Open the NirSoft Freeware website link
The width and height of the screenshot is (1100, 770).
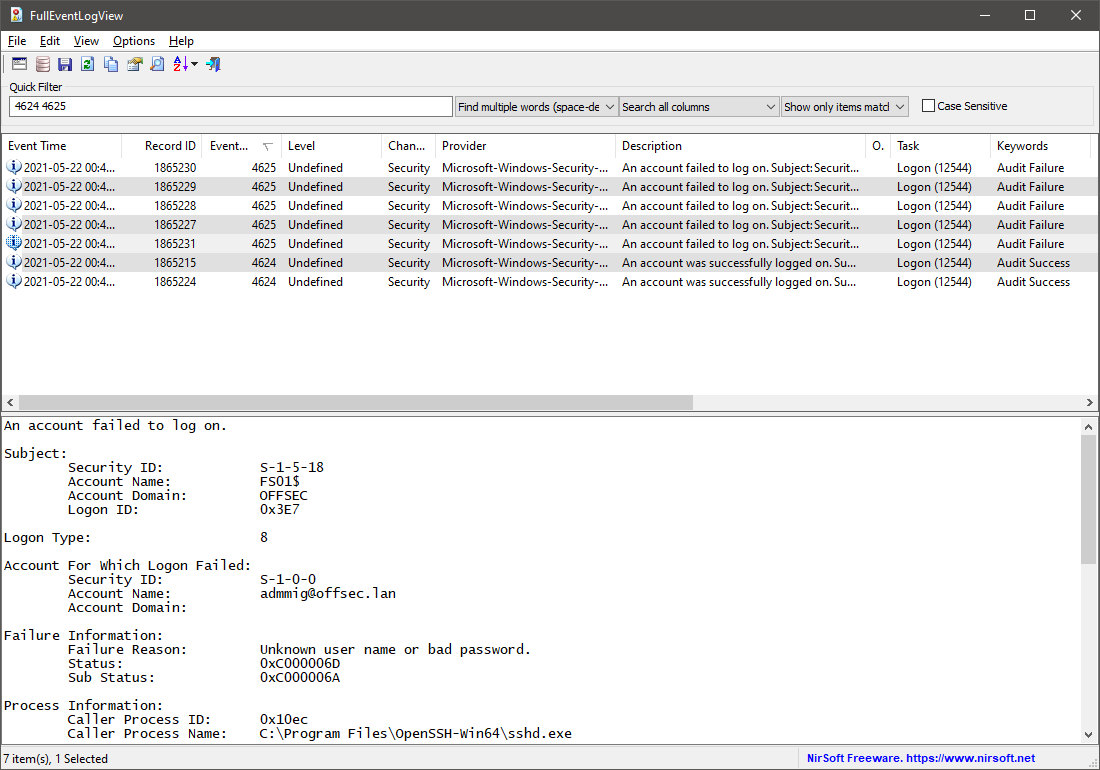[x=920, y=758]
